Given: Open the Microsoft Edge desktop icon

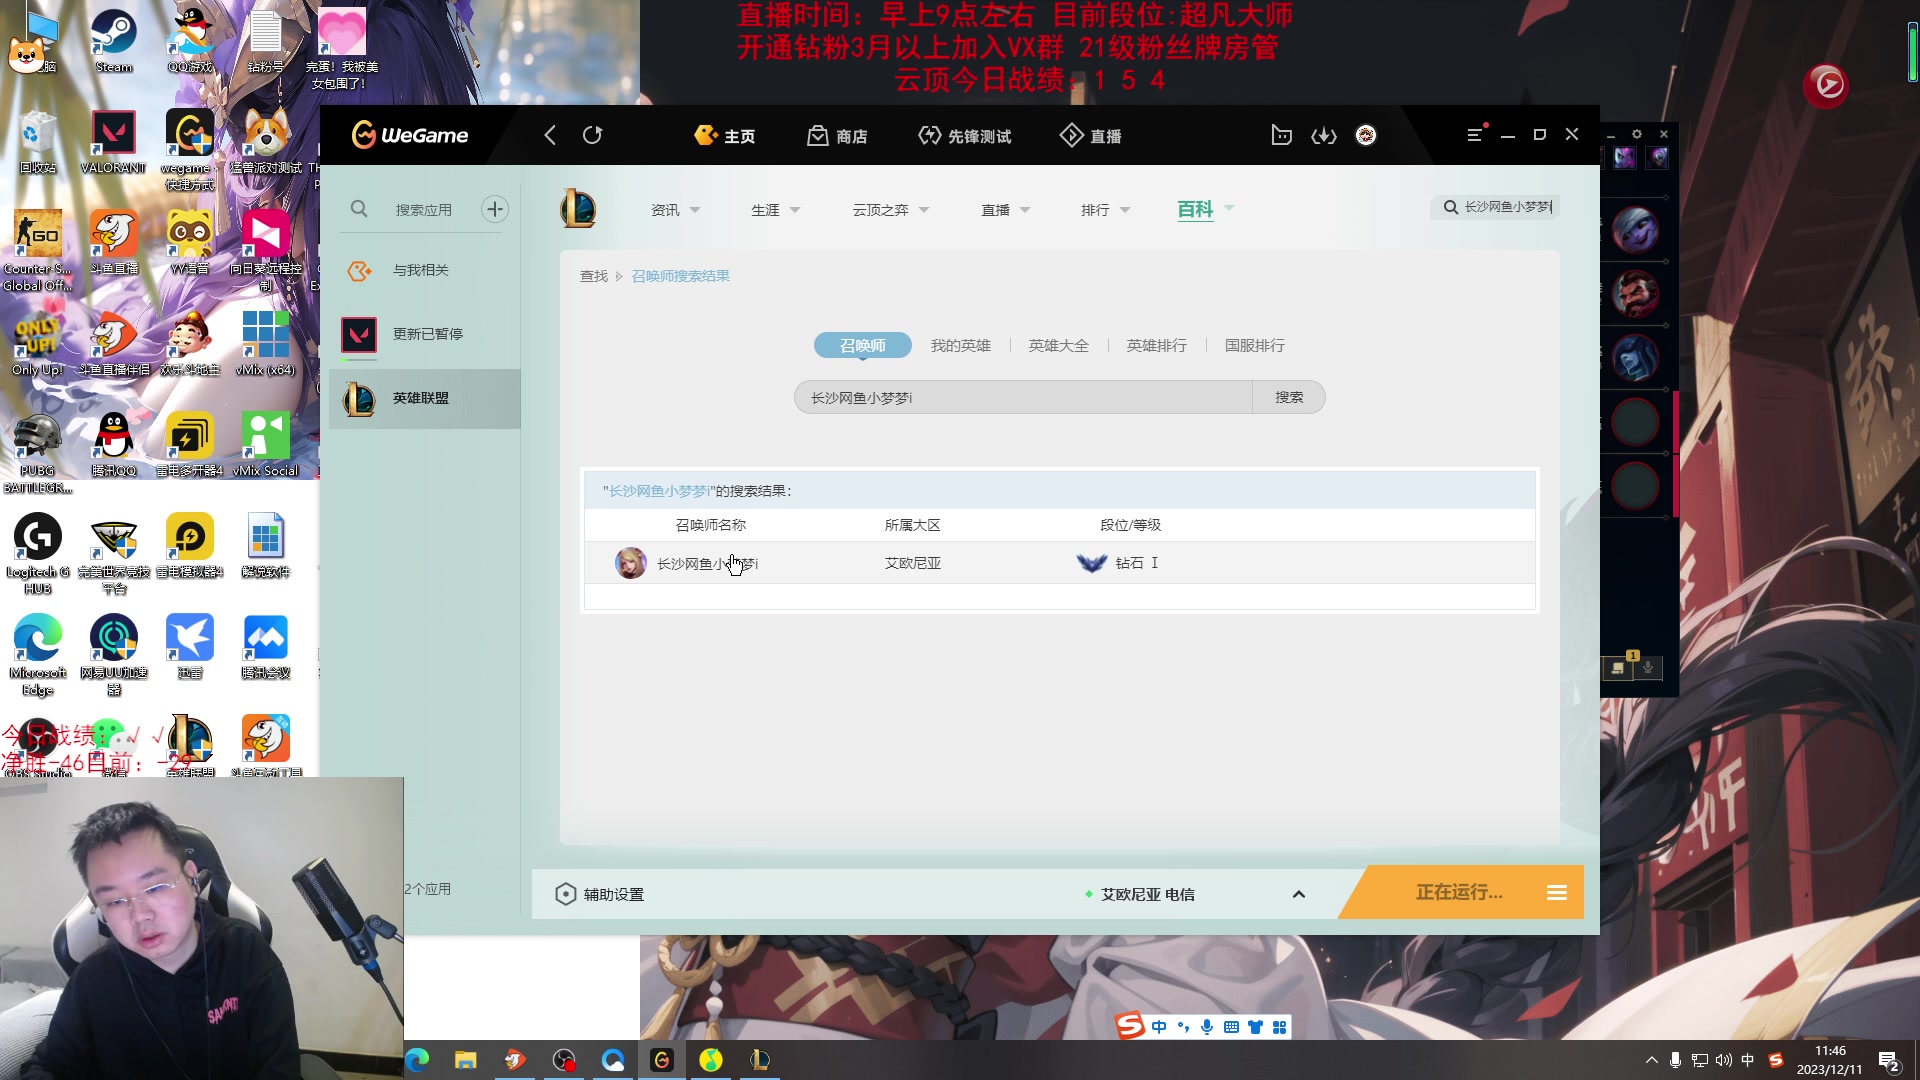Looking at the screenshot, I should tap(37, 655).
